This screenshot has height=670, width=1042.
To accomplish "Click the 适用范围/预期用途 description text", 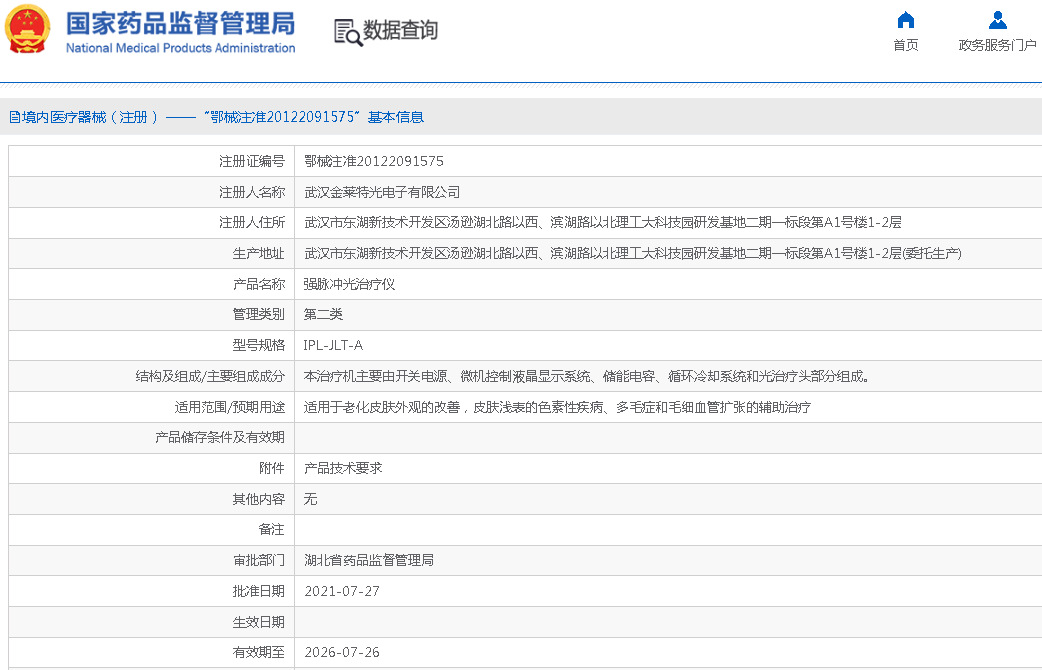I will [557, 407].
